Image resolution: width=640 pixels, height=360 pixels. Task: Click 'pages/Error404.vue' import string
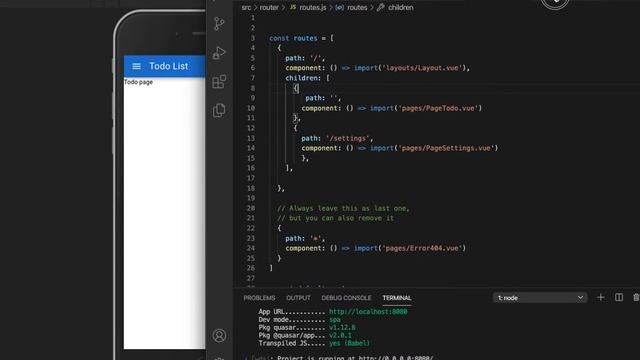coord(422,248)
